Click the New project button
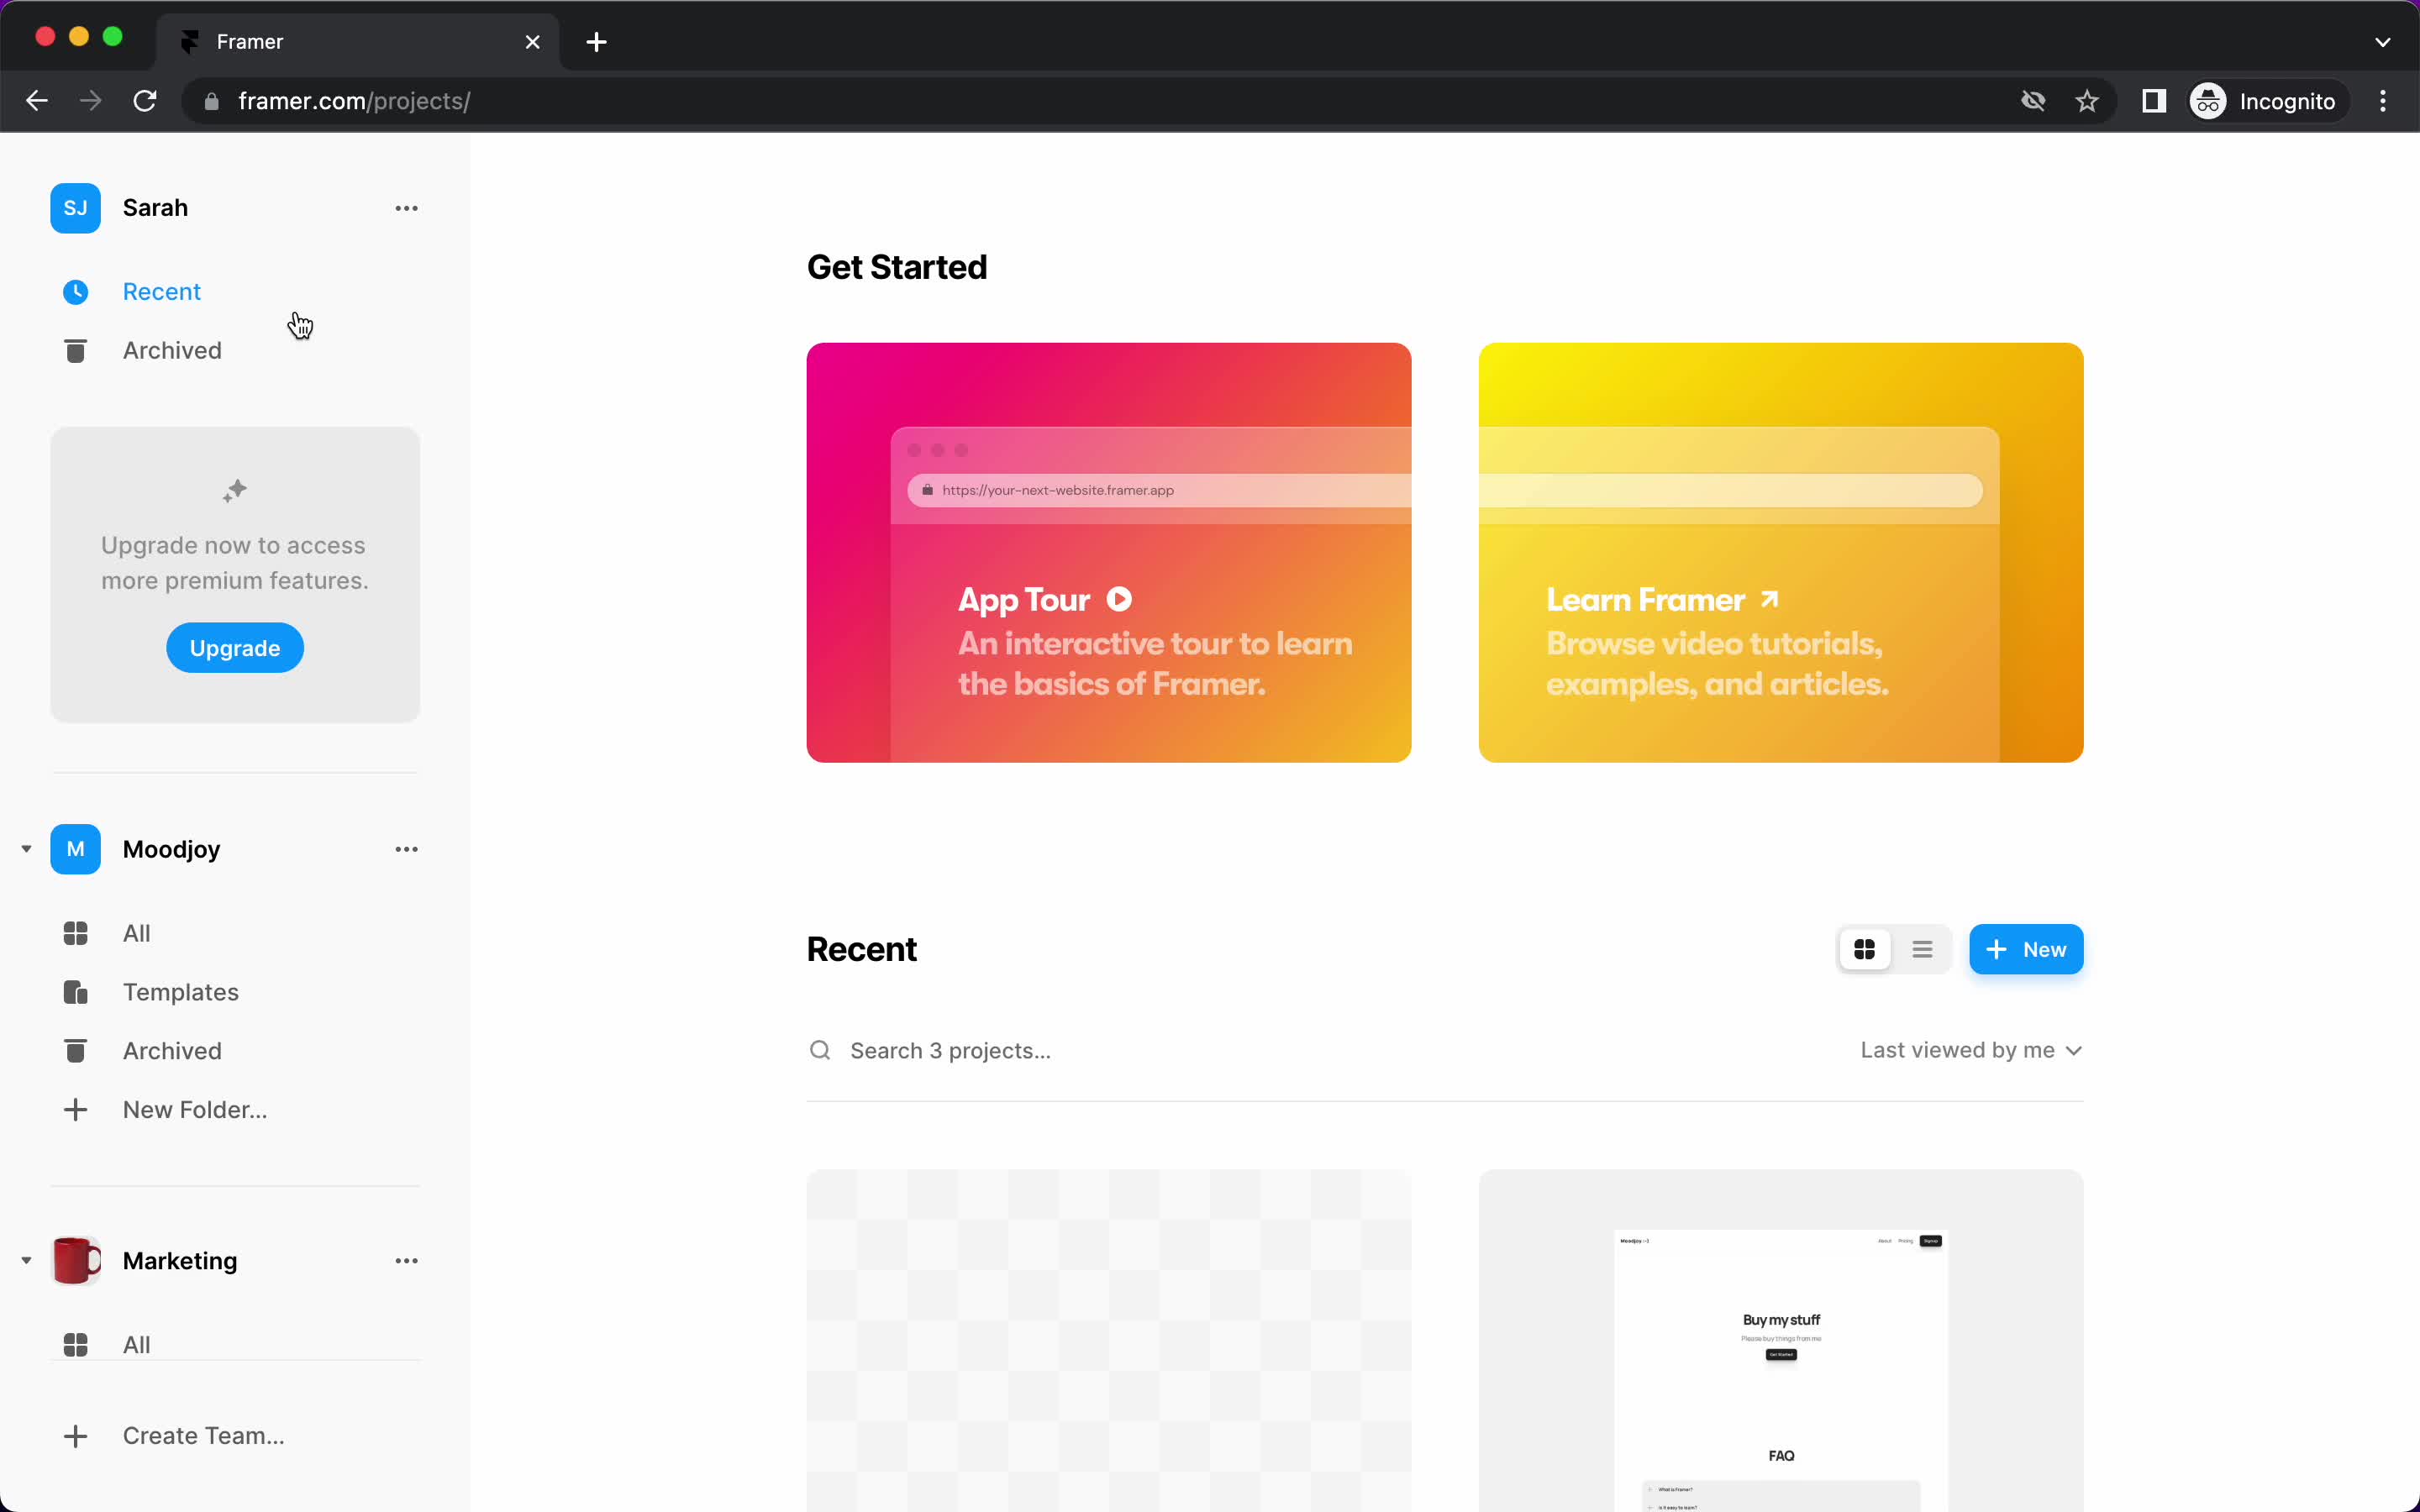The height and width of the screenshot is (1512, 2420). click(x=2026, y=949)
